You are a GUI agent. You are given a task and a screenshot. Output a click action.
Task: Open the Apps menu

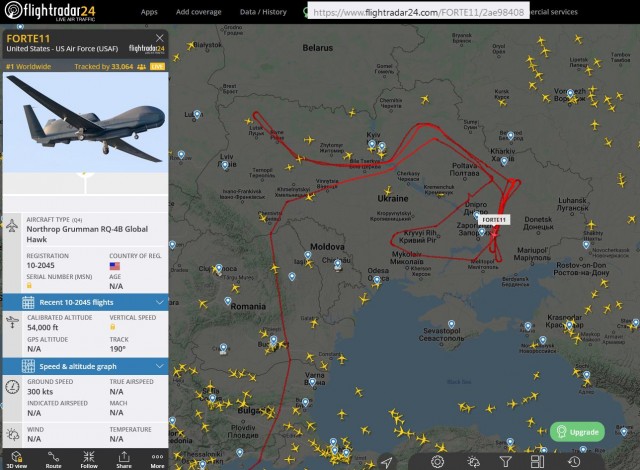[149, 12]
